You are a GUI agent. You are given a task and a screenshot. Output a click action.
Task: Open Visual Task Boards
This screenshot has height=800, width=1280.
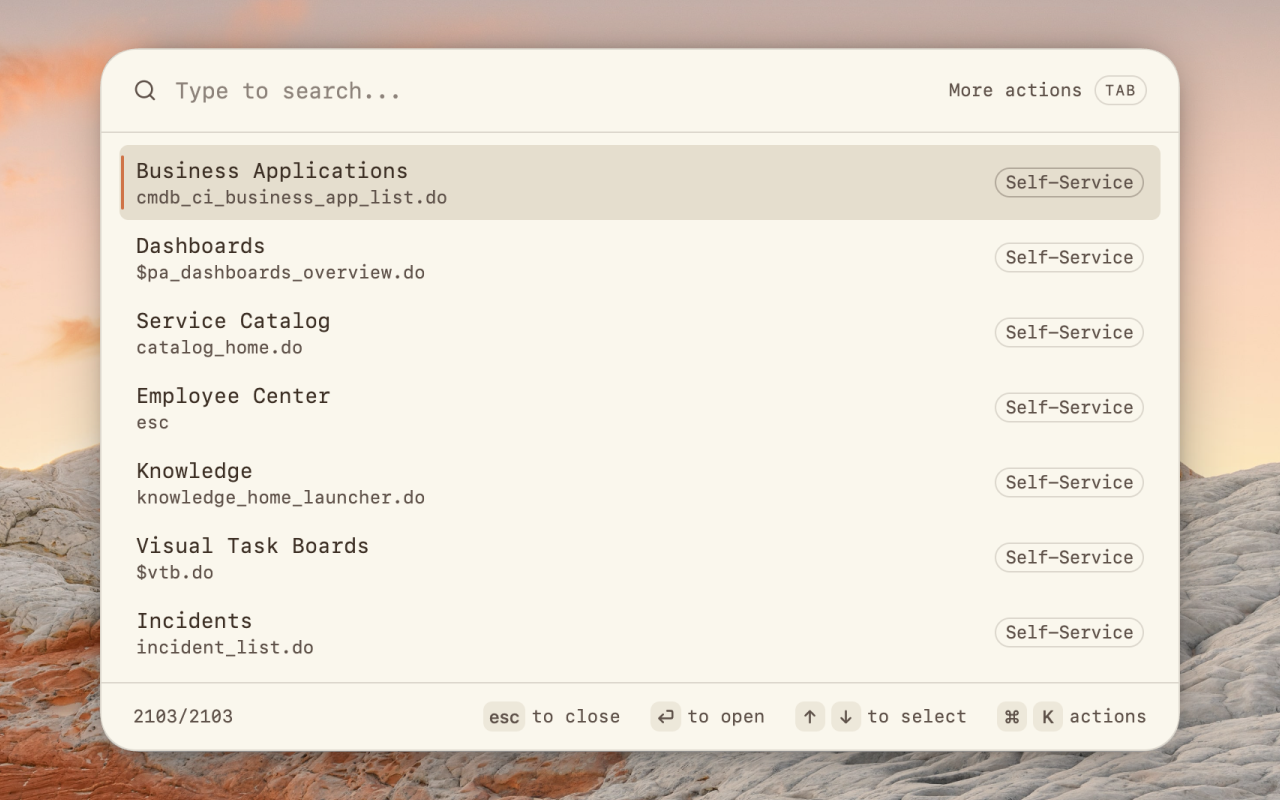640,557
